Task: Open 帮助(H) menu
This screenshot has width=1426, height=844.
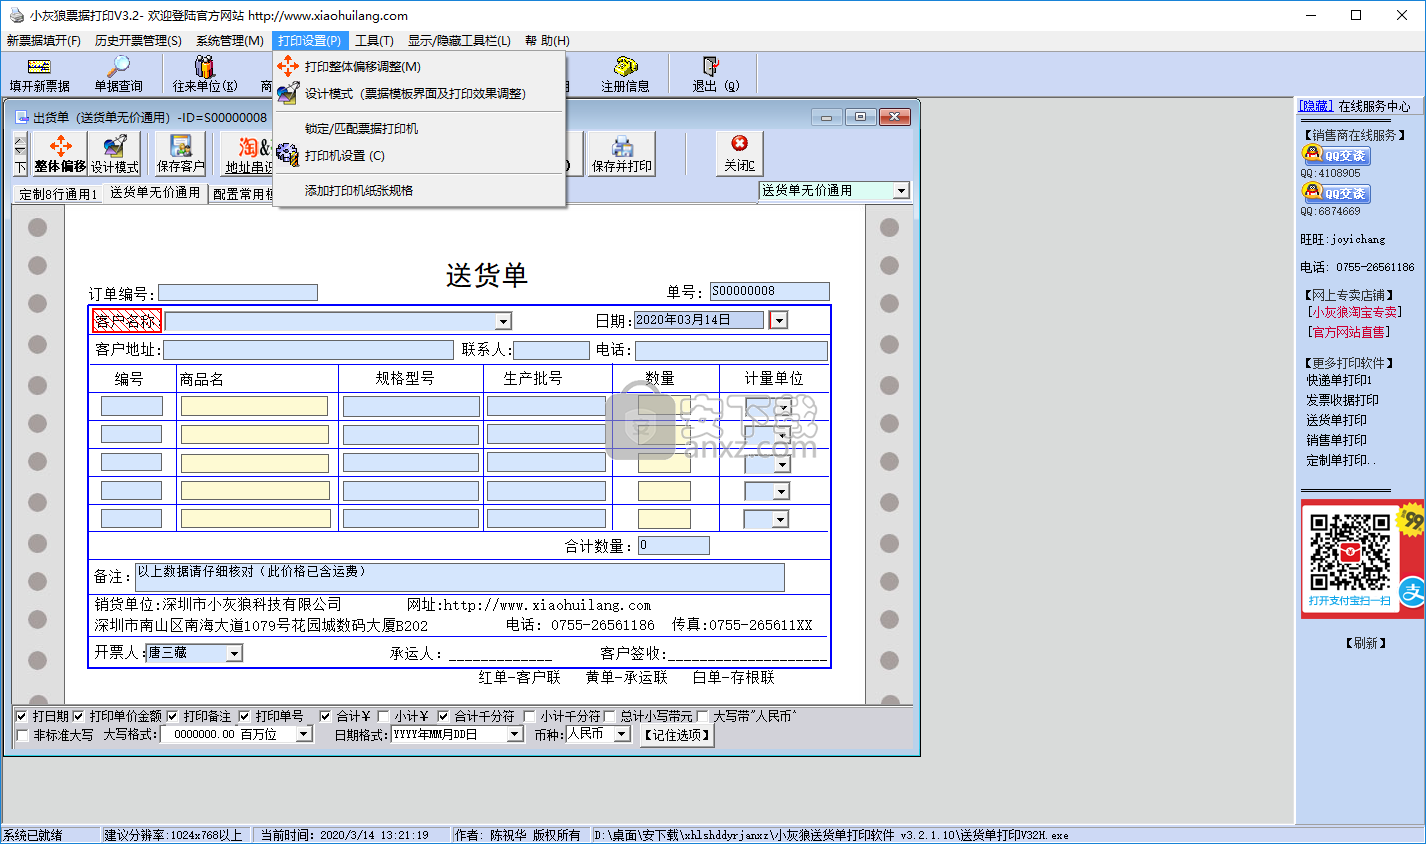Action: (x=547, y=41)
